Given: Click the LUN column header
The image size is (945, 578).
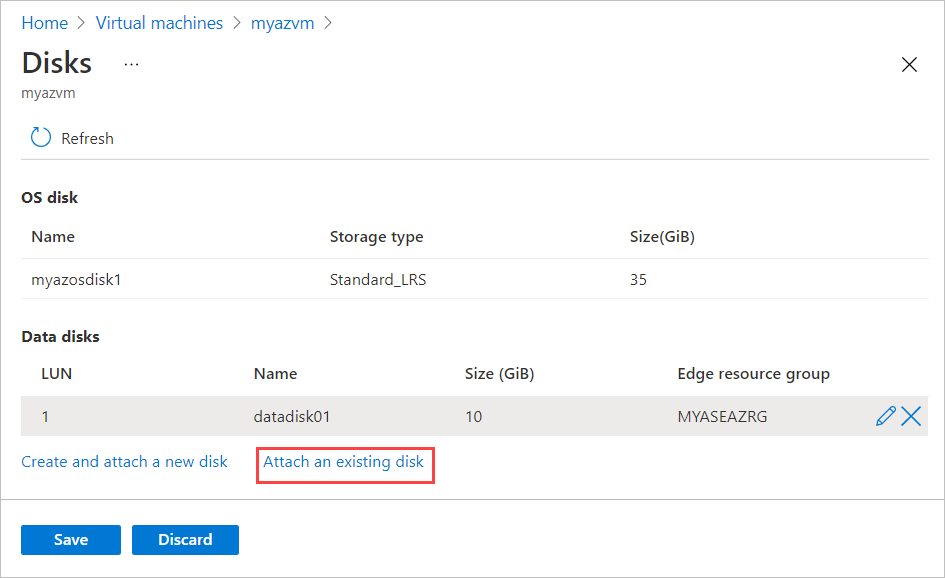Looking at the screenshot, I should 56,373.
